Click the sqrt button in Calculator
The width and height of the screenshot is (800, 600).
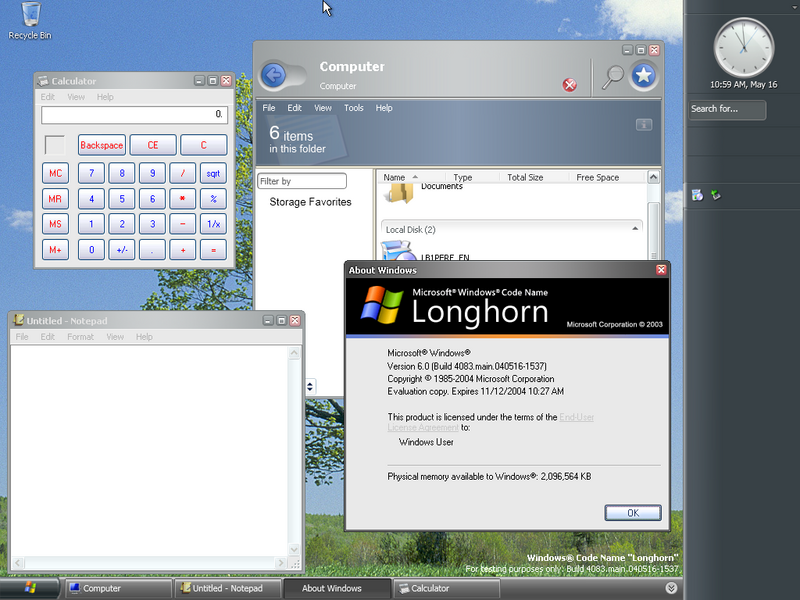(213, 173)
